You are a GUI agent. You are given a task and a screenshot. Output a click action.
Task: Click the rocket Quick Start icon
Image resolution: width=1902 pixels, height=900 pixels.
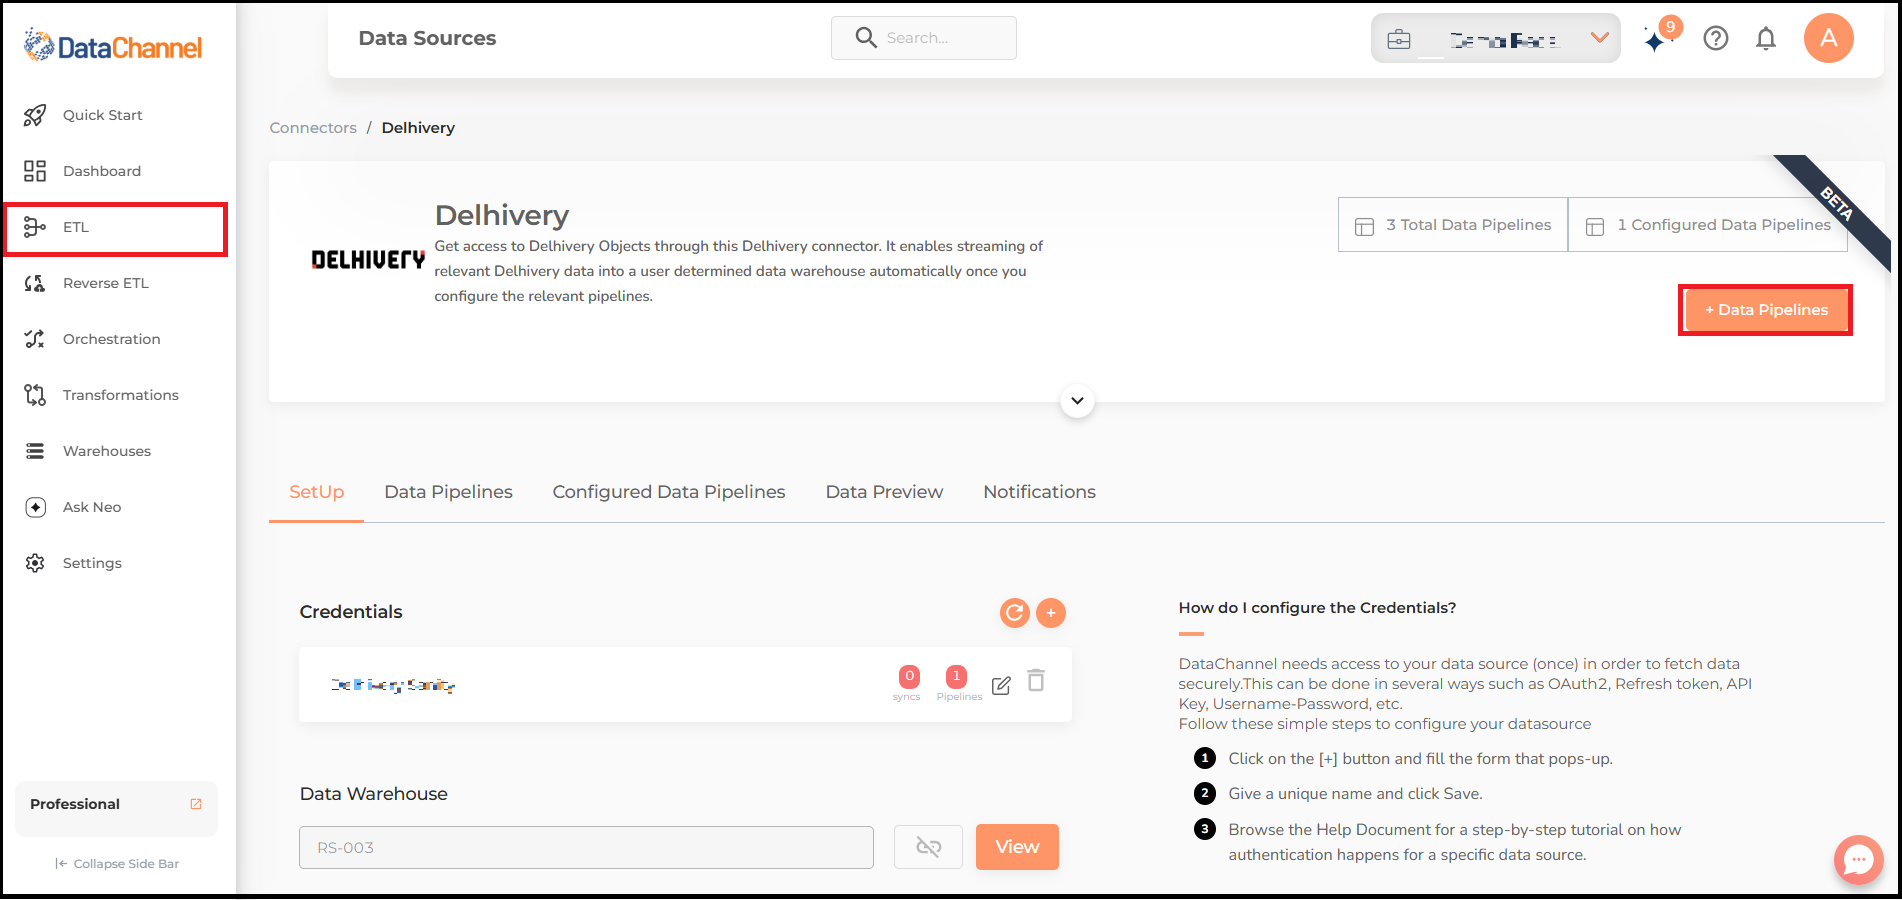[x=35, y=115]
